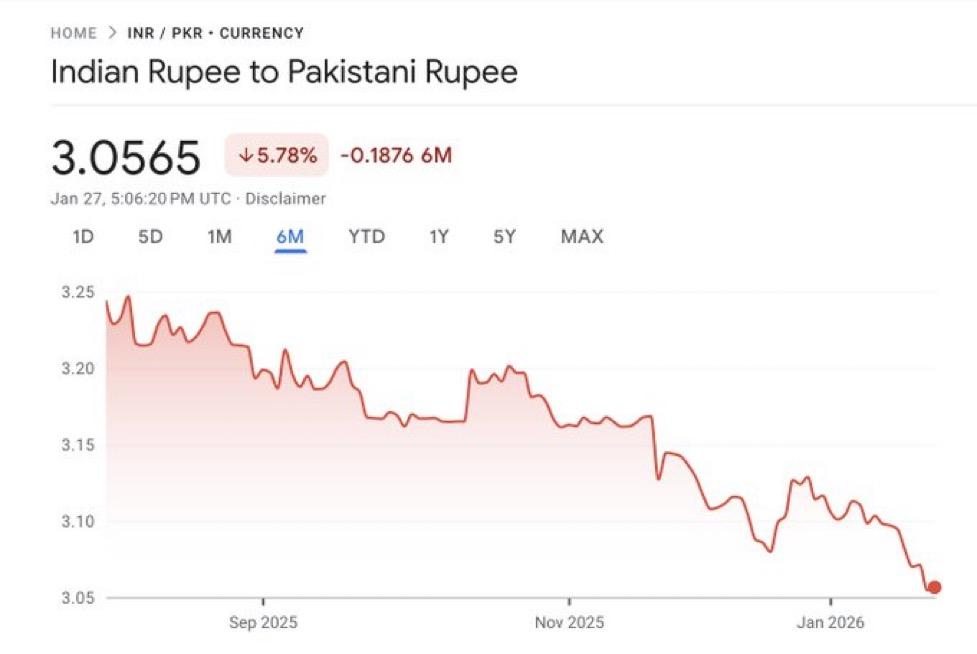Select the 5Y range tab
Screen dimensions: 977x654
[x=504, y=237]
